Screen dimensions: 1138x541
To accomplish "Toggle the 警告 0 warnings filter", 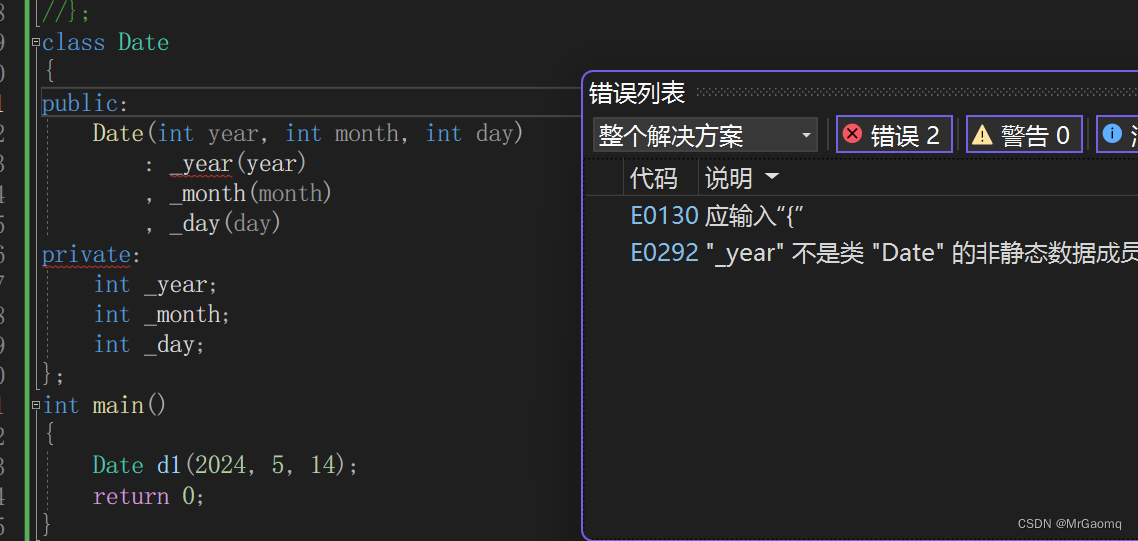I will [1024, 134].
